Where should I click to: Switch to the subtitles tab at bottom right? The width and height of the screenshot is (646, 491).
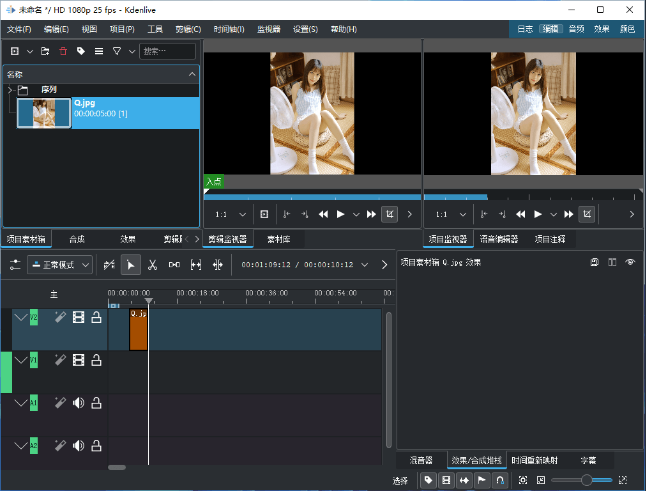(588, 460)
